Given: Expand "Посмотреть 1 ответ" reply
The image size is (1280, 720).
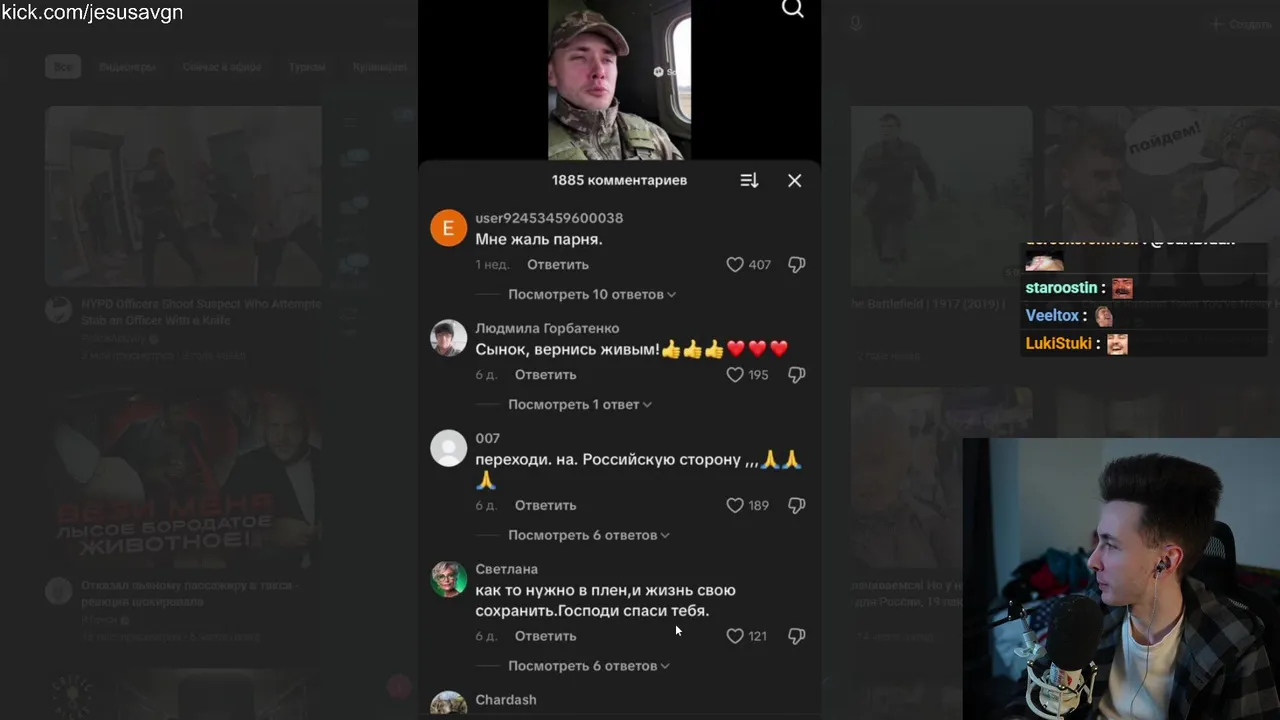Looking at the screenshot, I should pyautogui.click(x=580, y=404).
